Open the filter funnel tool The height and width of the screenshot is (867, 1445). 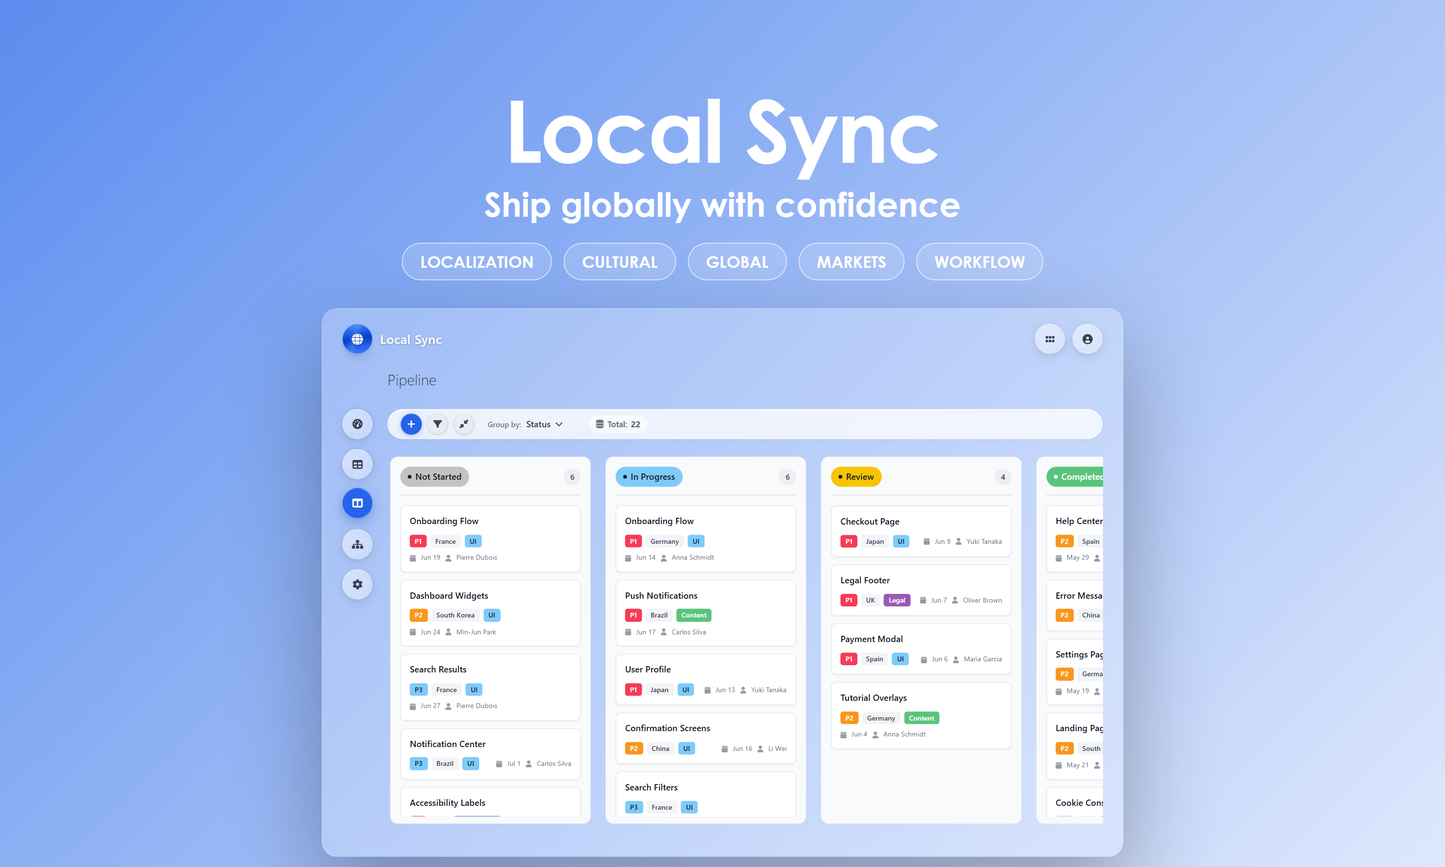[437, 424]
